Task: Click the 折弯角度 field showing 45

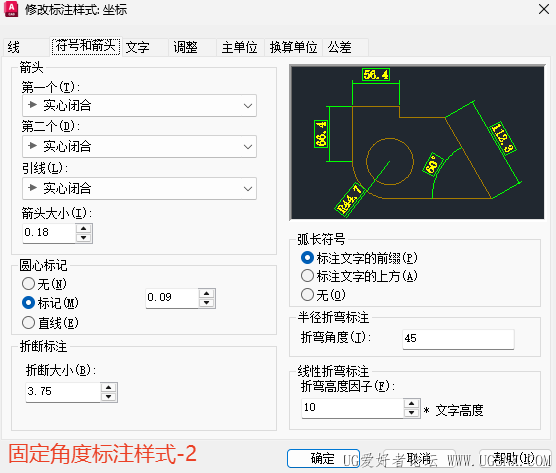Action: [458, 339]
